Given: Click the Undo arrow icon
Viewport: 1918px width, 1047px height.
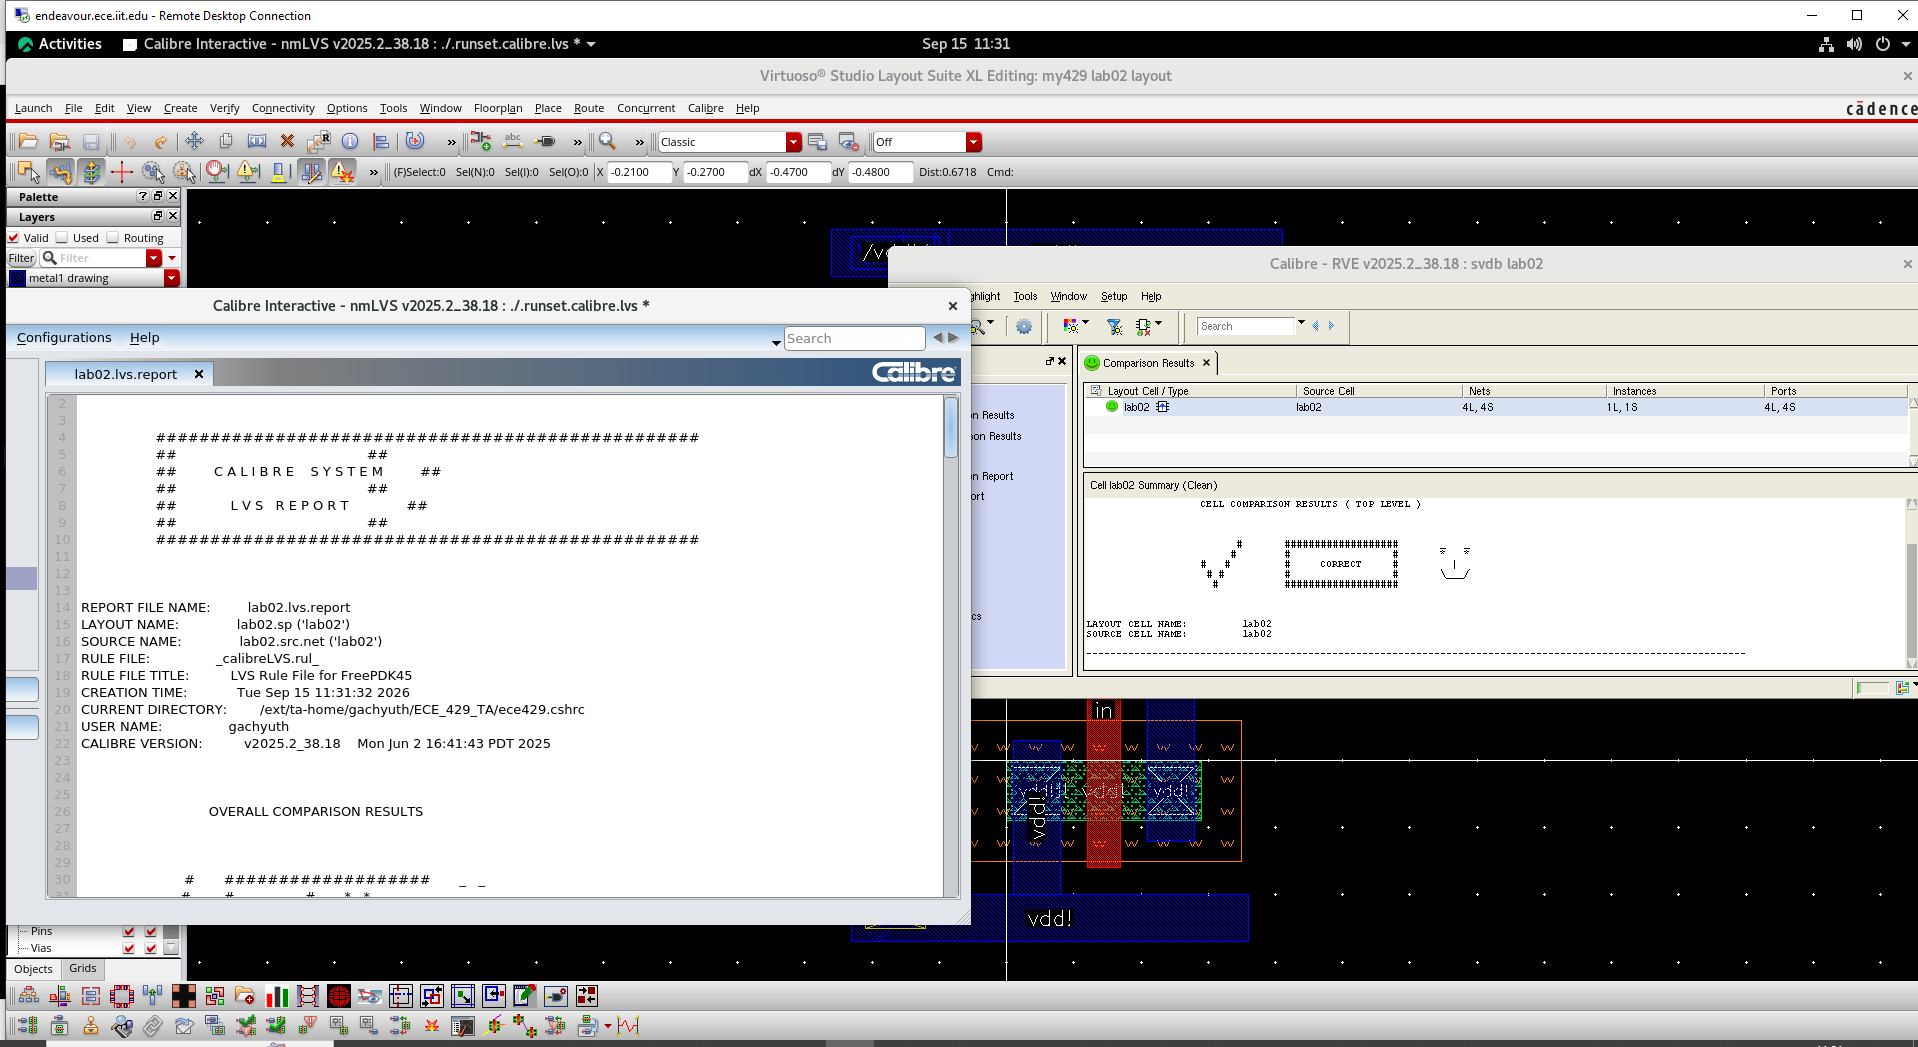Looking at the screenshot, I should 129,142.
